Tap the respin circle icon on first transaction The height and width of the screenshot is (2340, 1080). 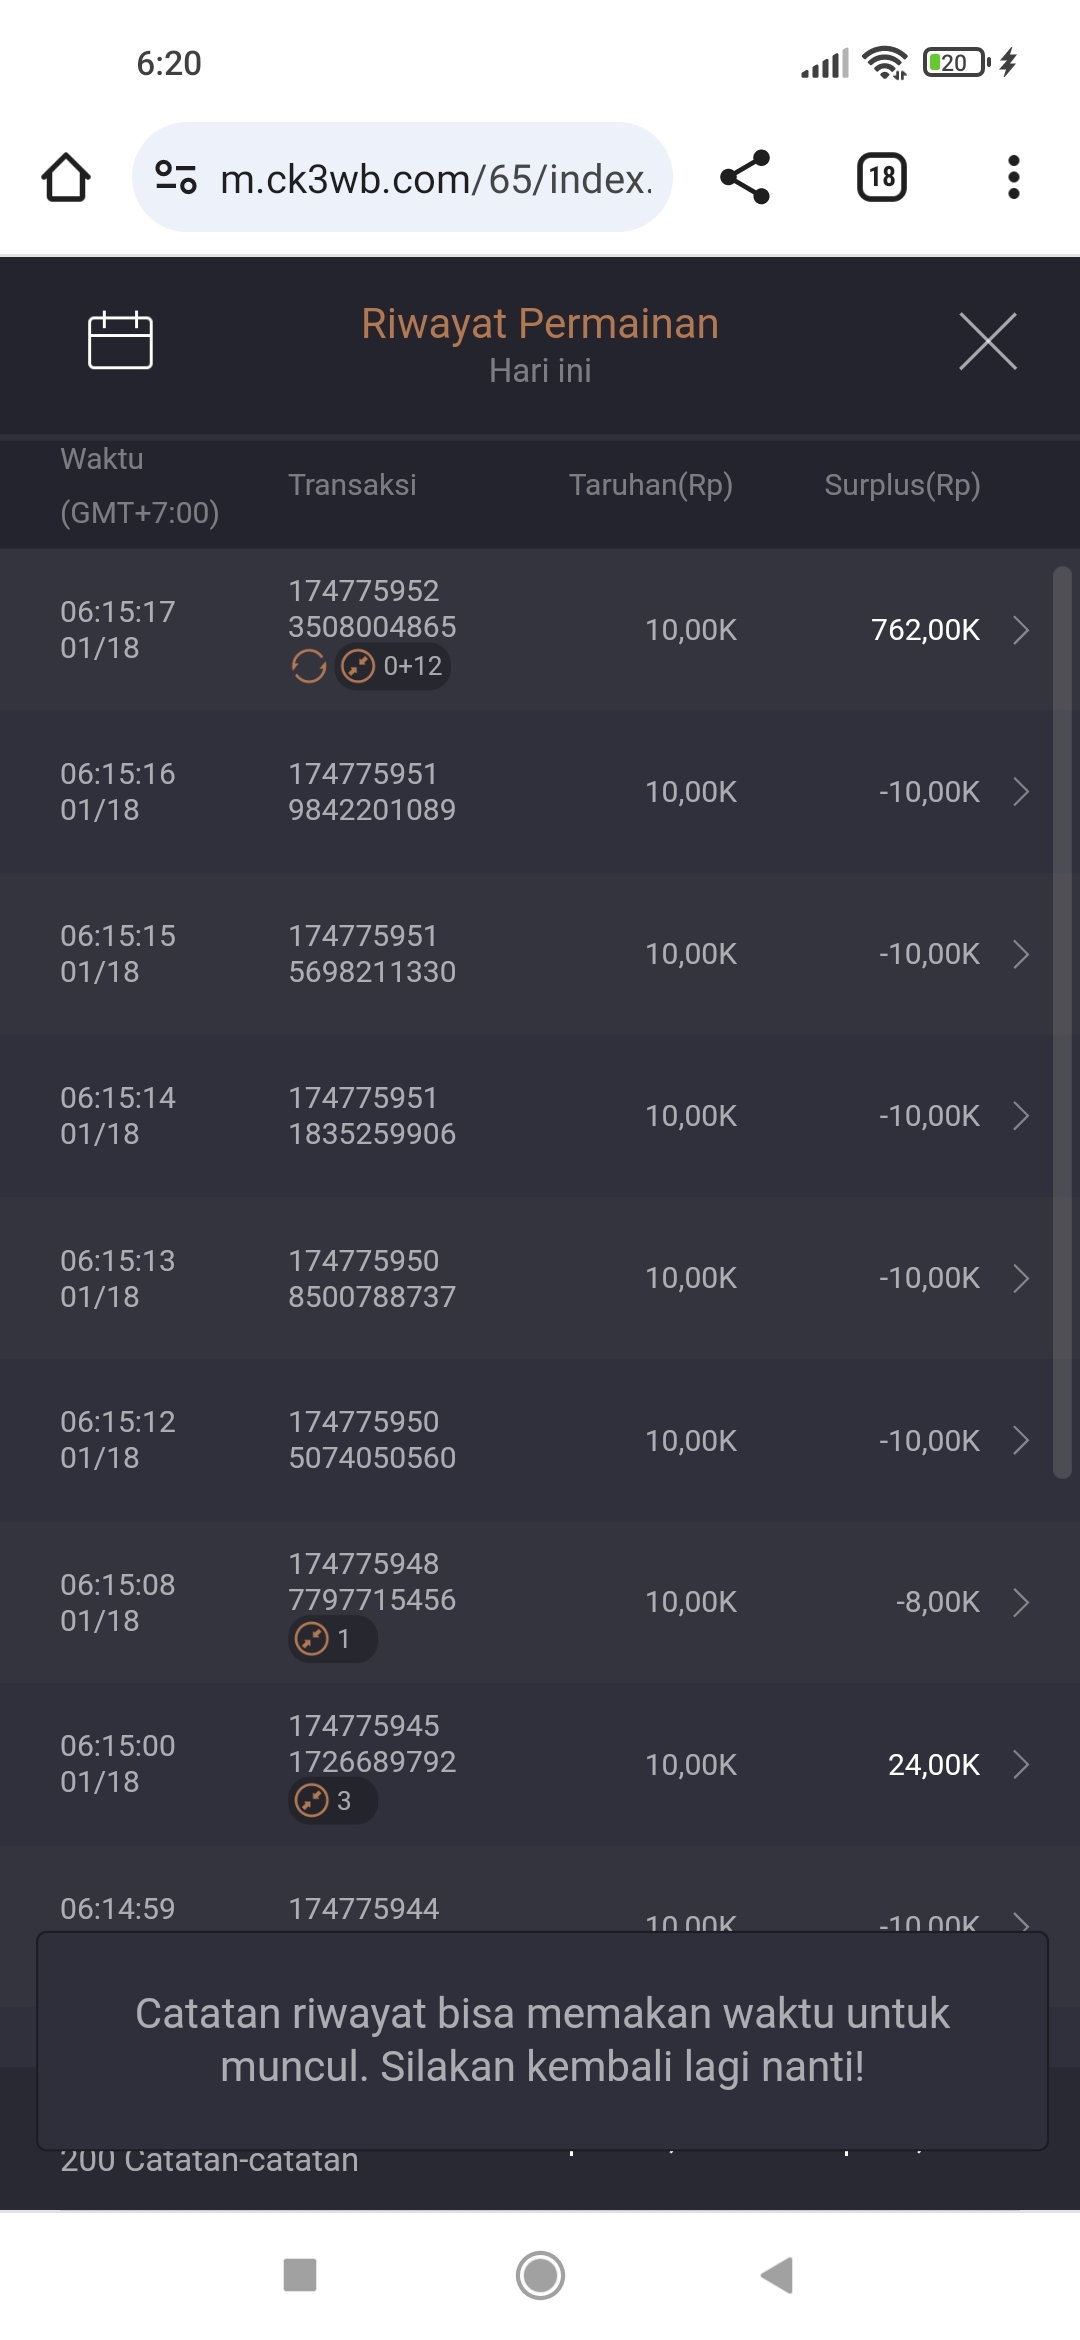tap(309, 666)
